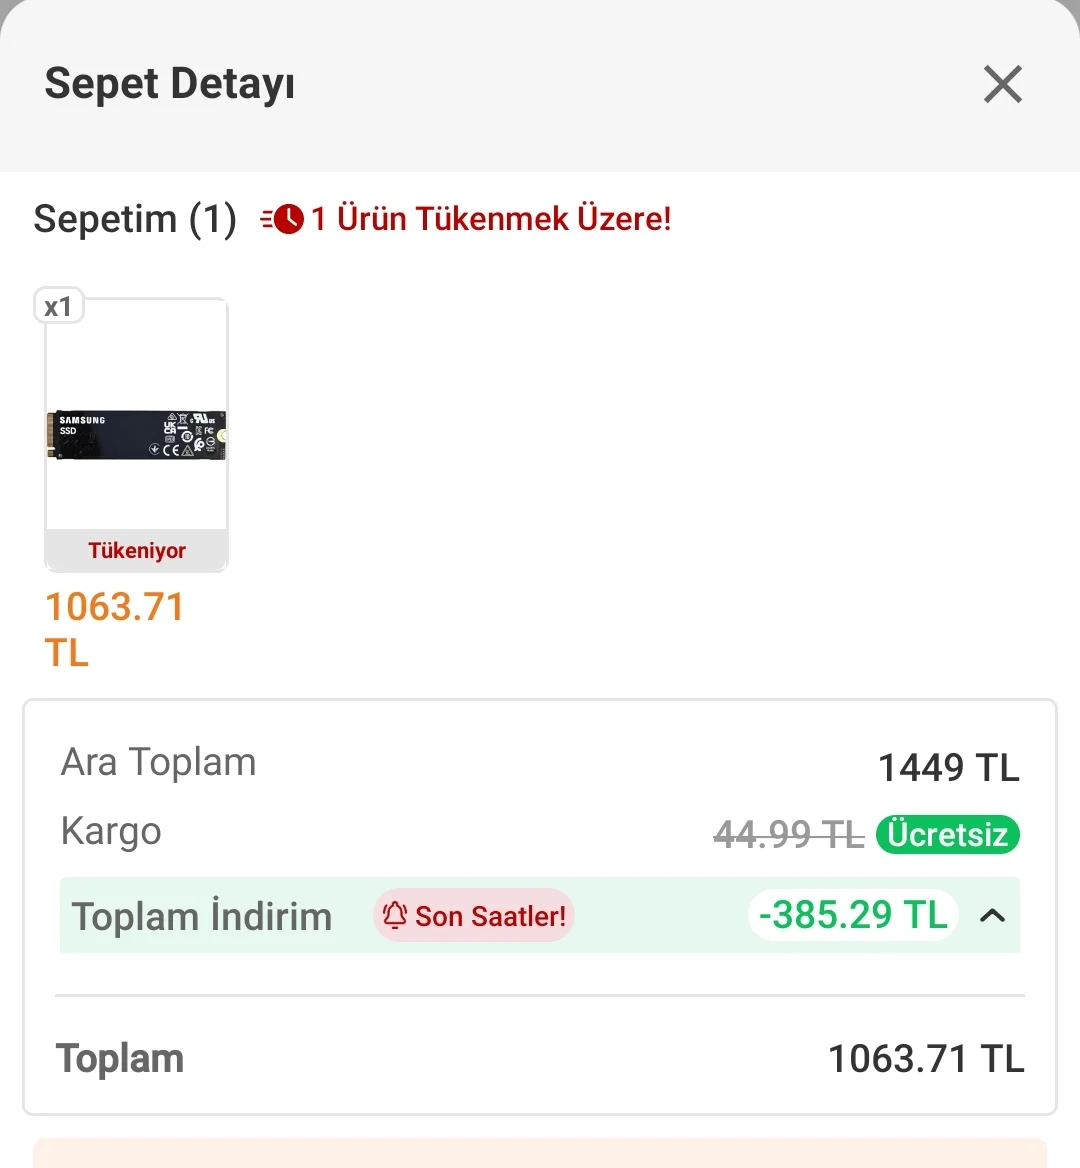This screenshot has width=1080, height=1168.
Task: Click the green -385.29 TL discount pill
Action: [x=853, y=915]
